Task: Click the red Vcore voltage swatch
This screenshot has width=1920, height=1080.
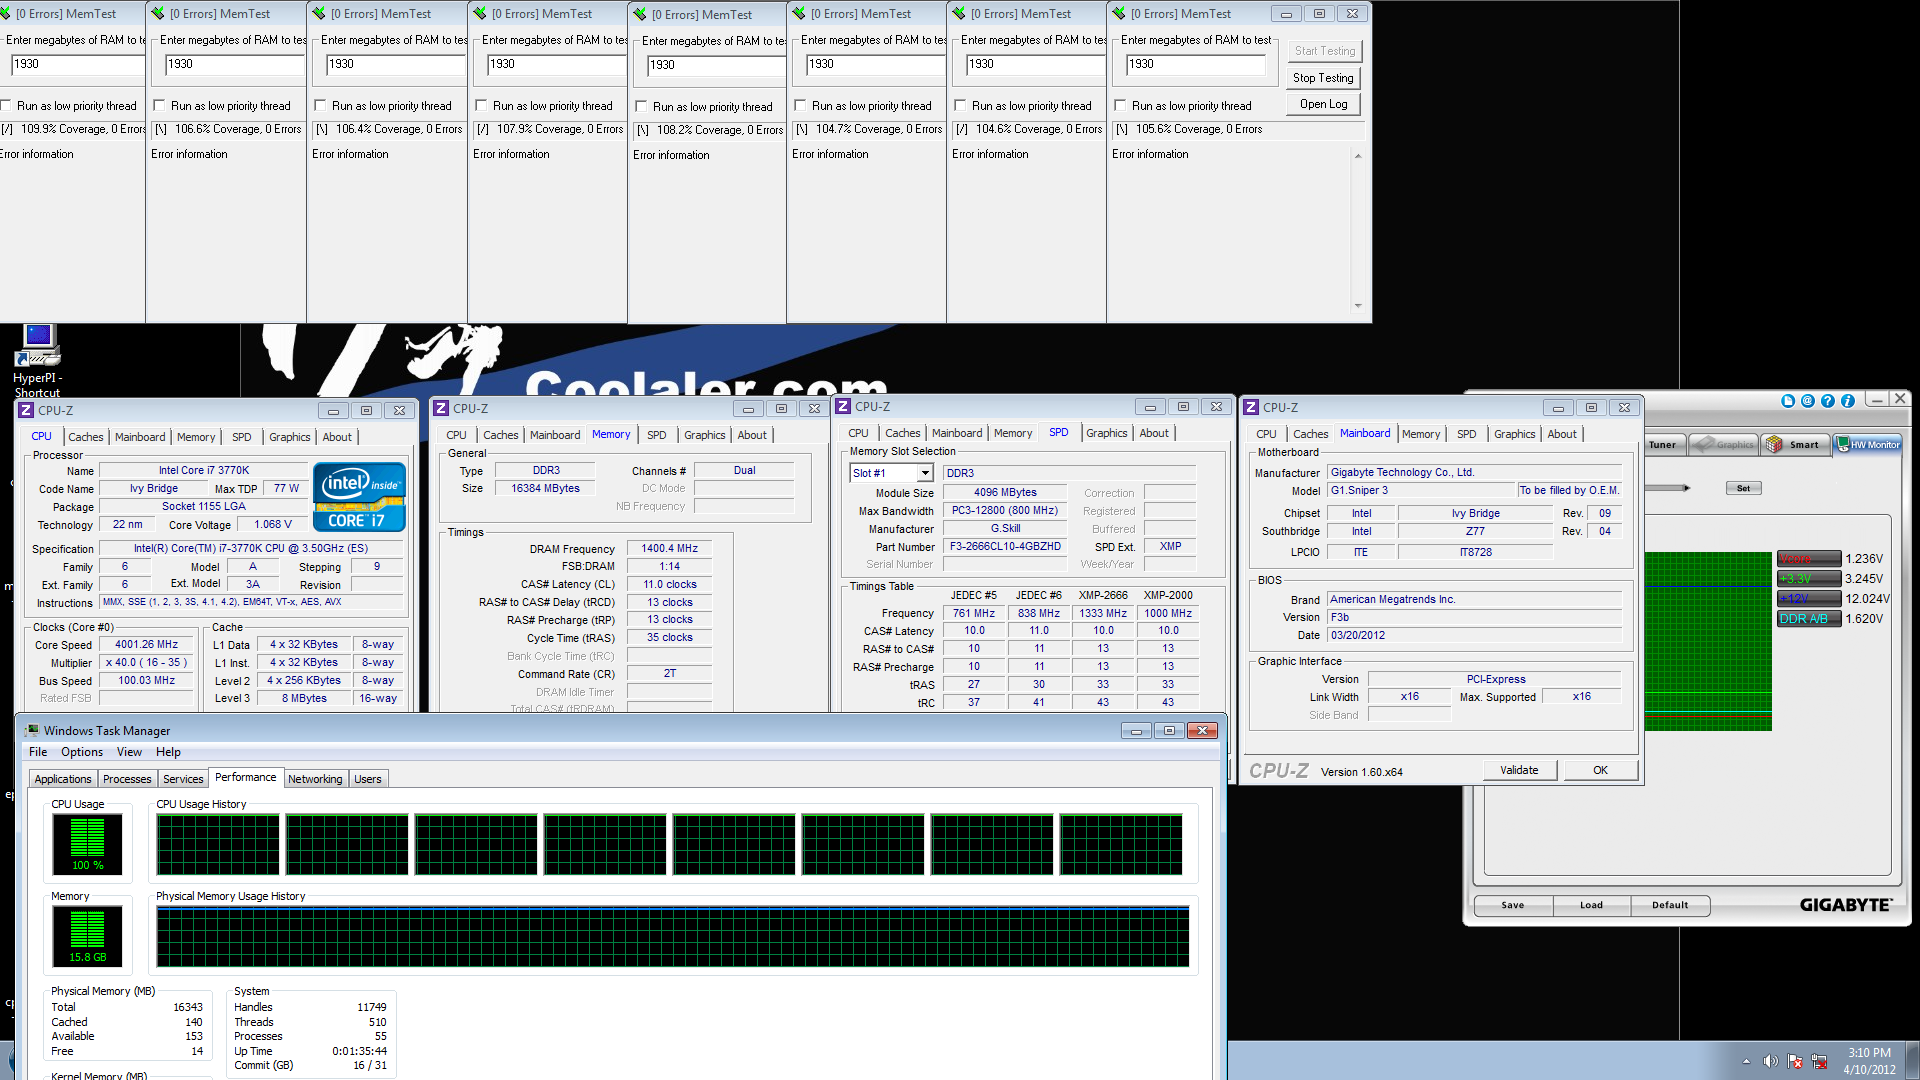Action: tap(1808, 559)
